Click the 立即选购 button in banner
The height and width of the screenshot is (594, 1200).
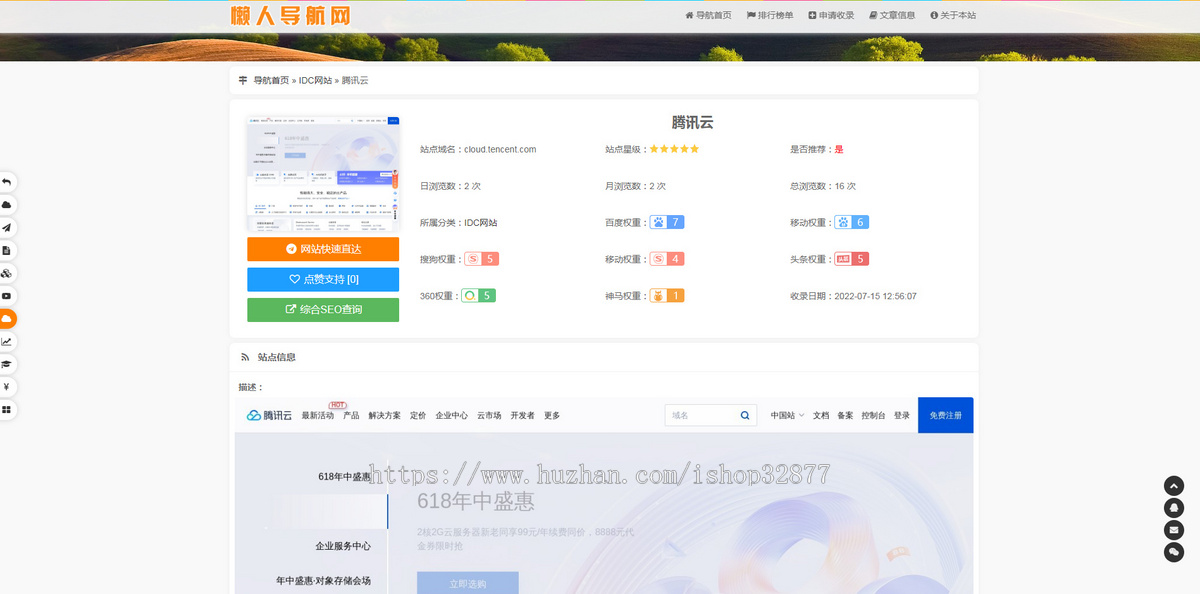pos(468,583)
